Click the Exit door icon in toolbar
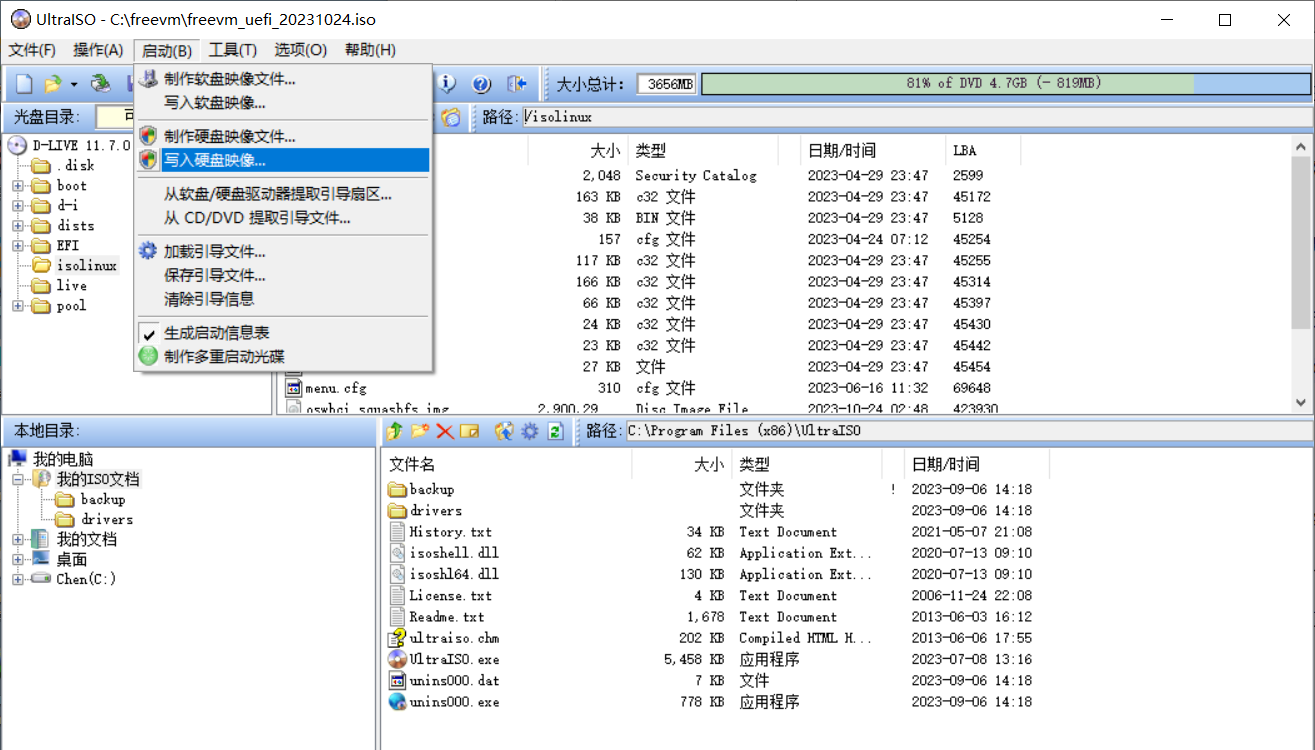This screenshot has height=750, width=1315. coord(516,84)
